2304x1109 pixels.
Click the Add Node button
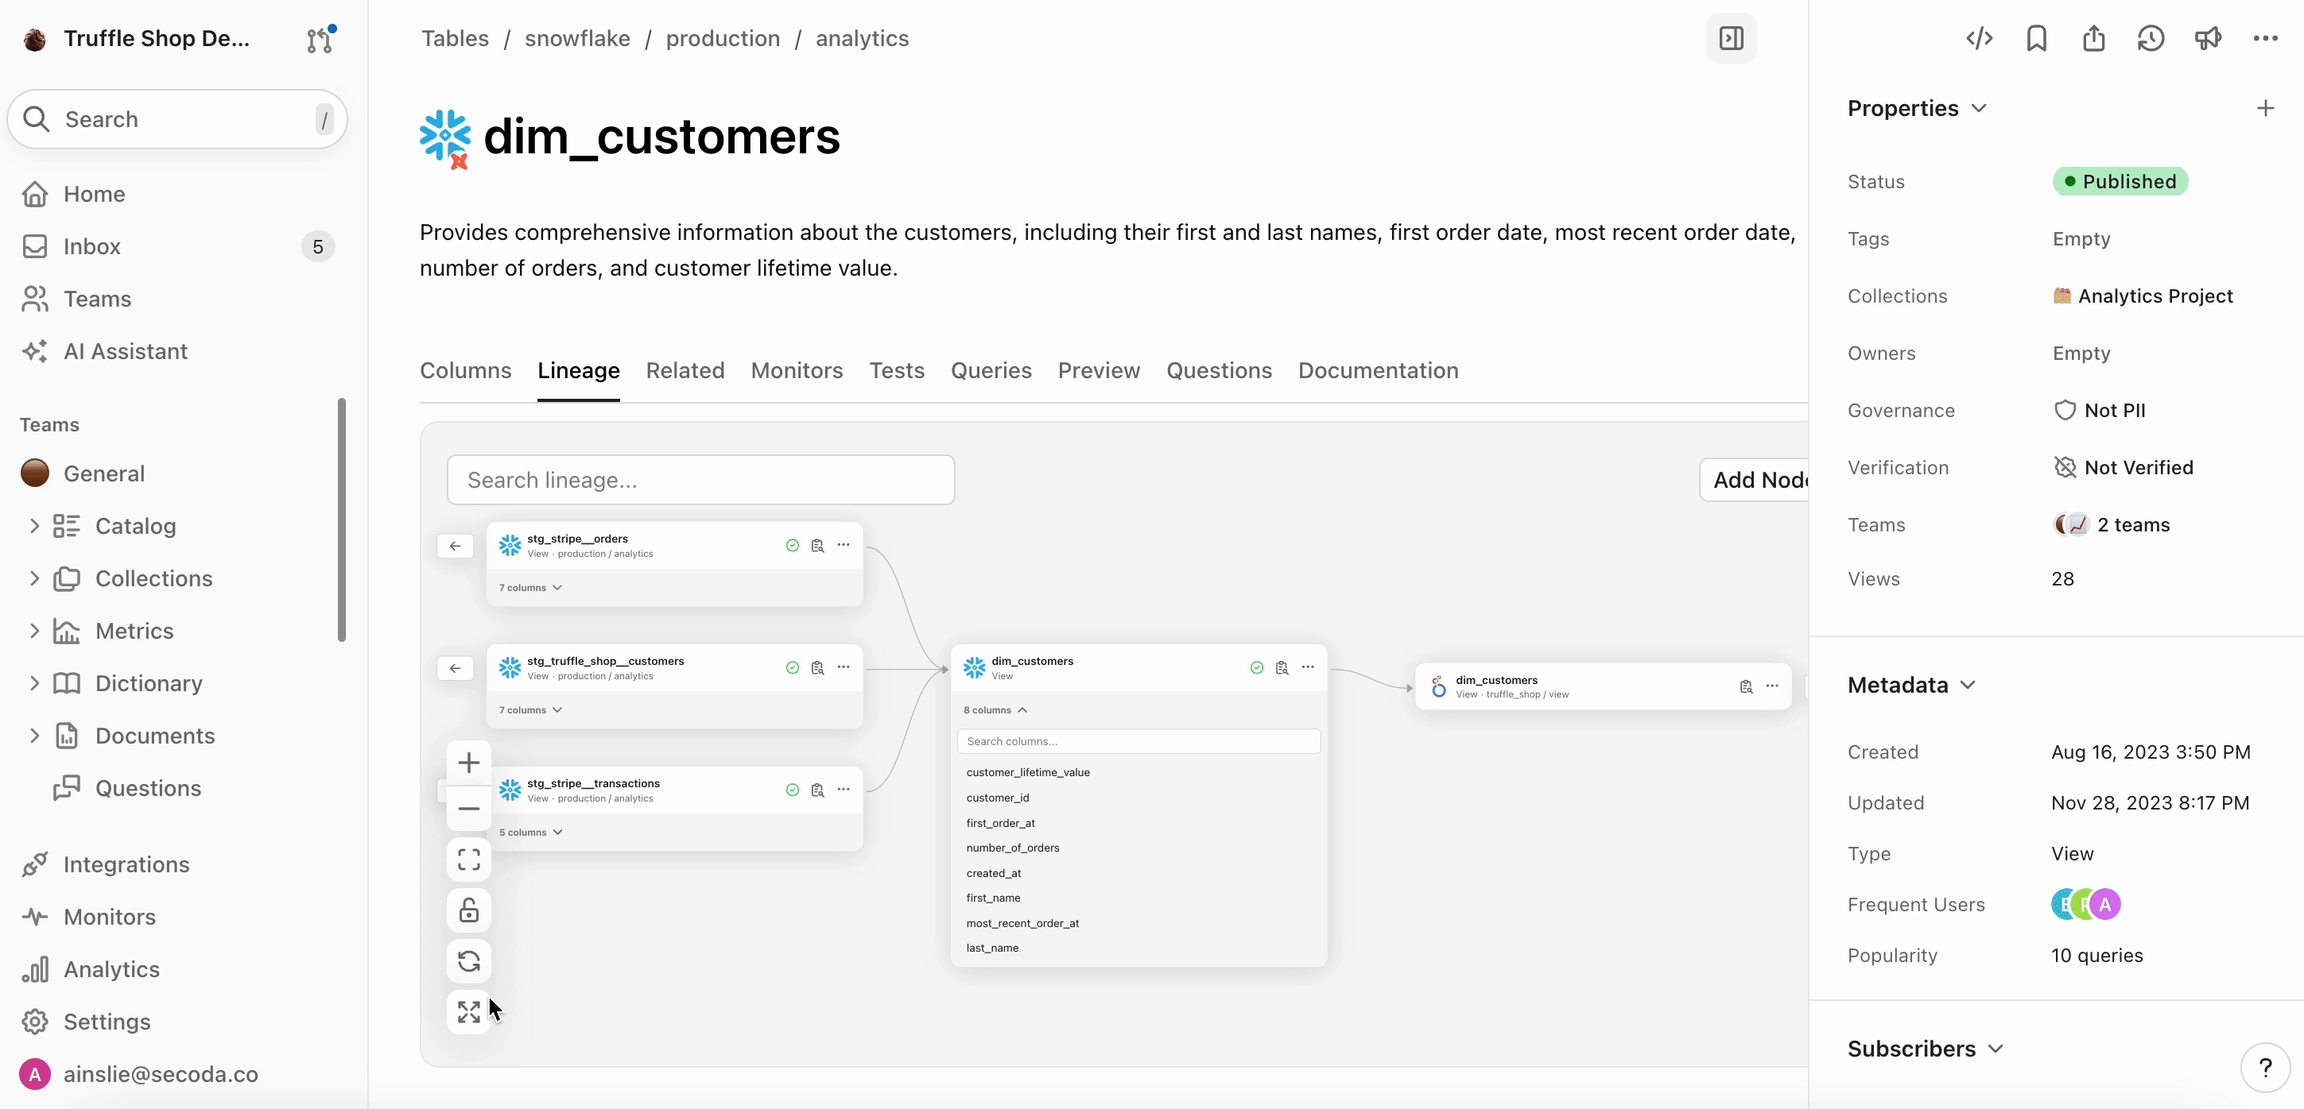[1757, 480]
